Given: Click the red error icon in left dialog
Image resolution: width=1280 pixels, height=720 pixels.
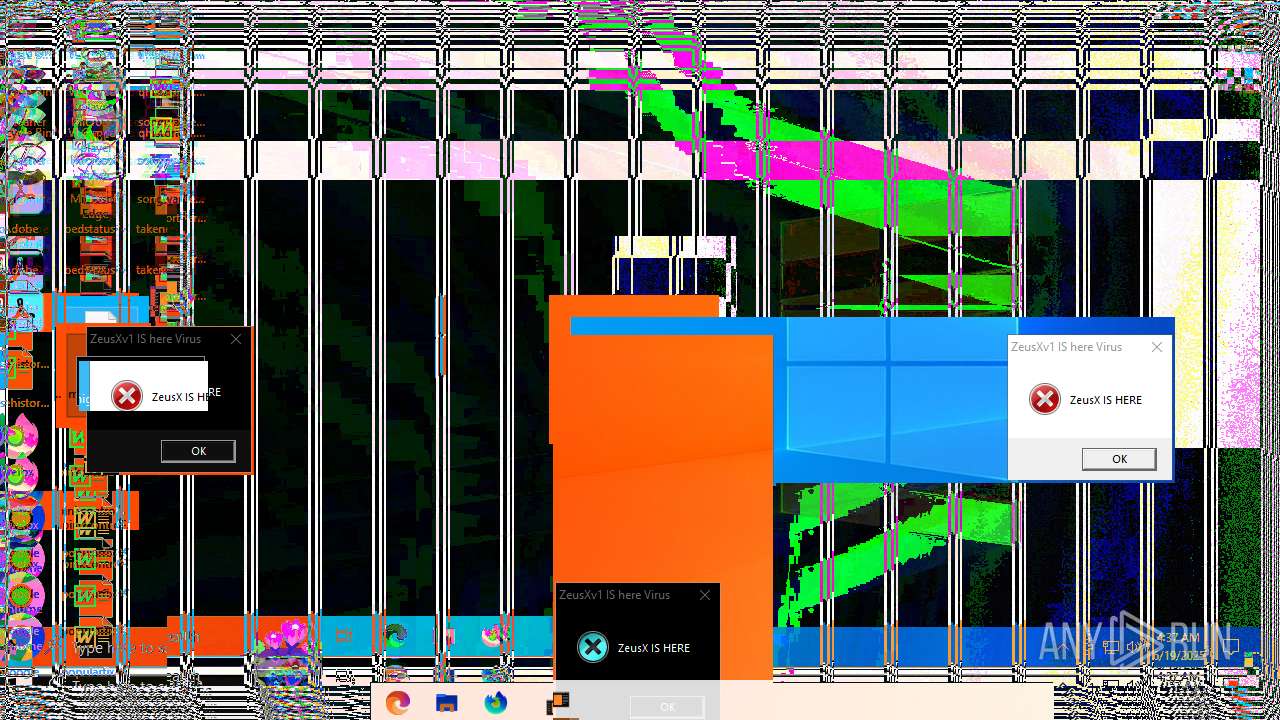Looking at the screenshot, I should [x=127, y=396].
